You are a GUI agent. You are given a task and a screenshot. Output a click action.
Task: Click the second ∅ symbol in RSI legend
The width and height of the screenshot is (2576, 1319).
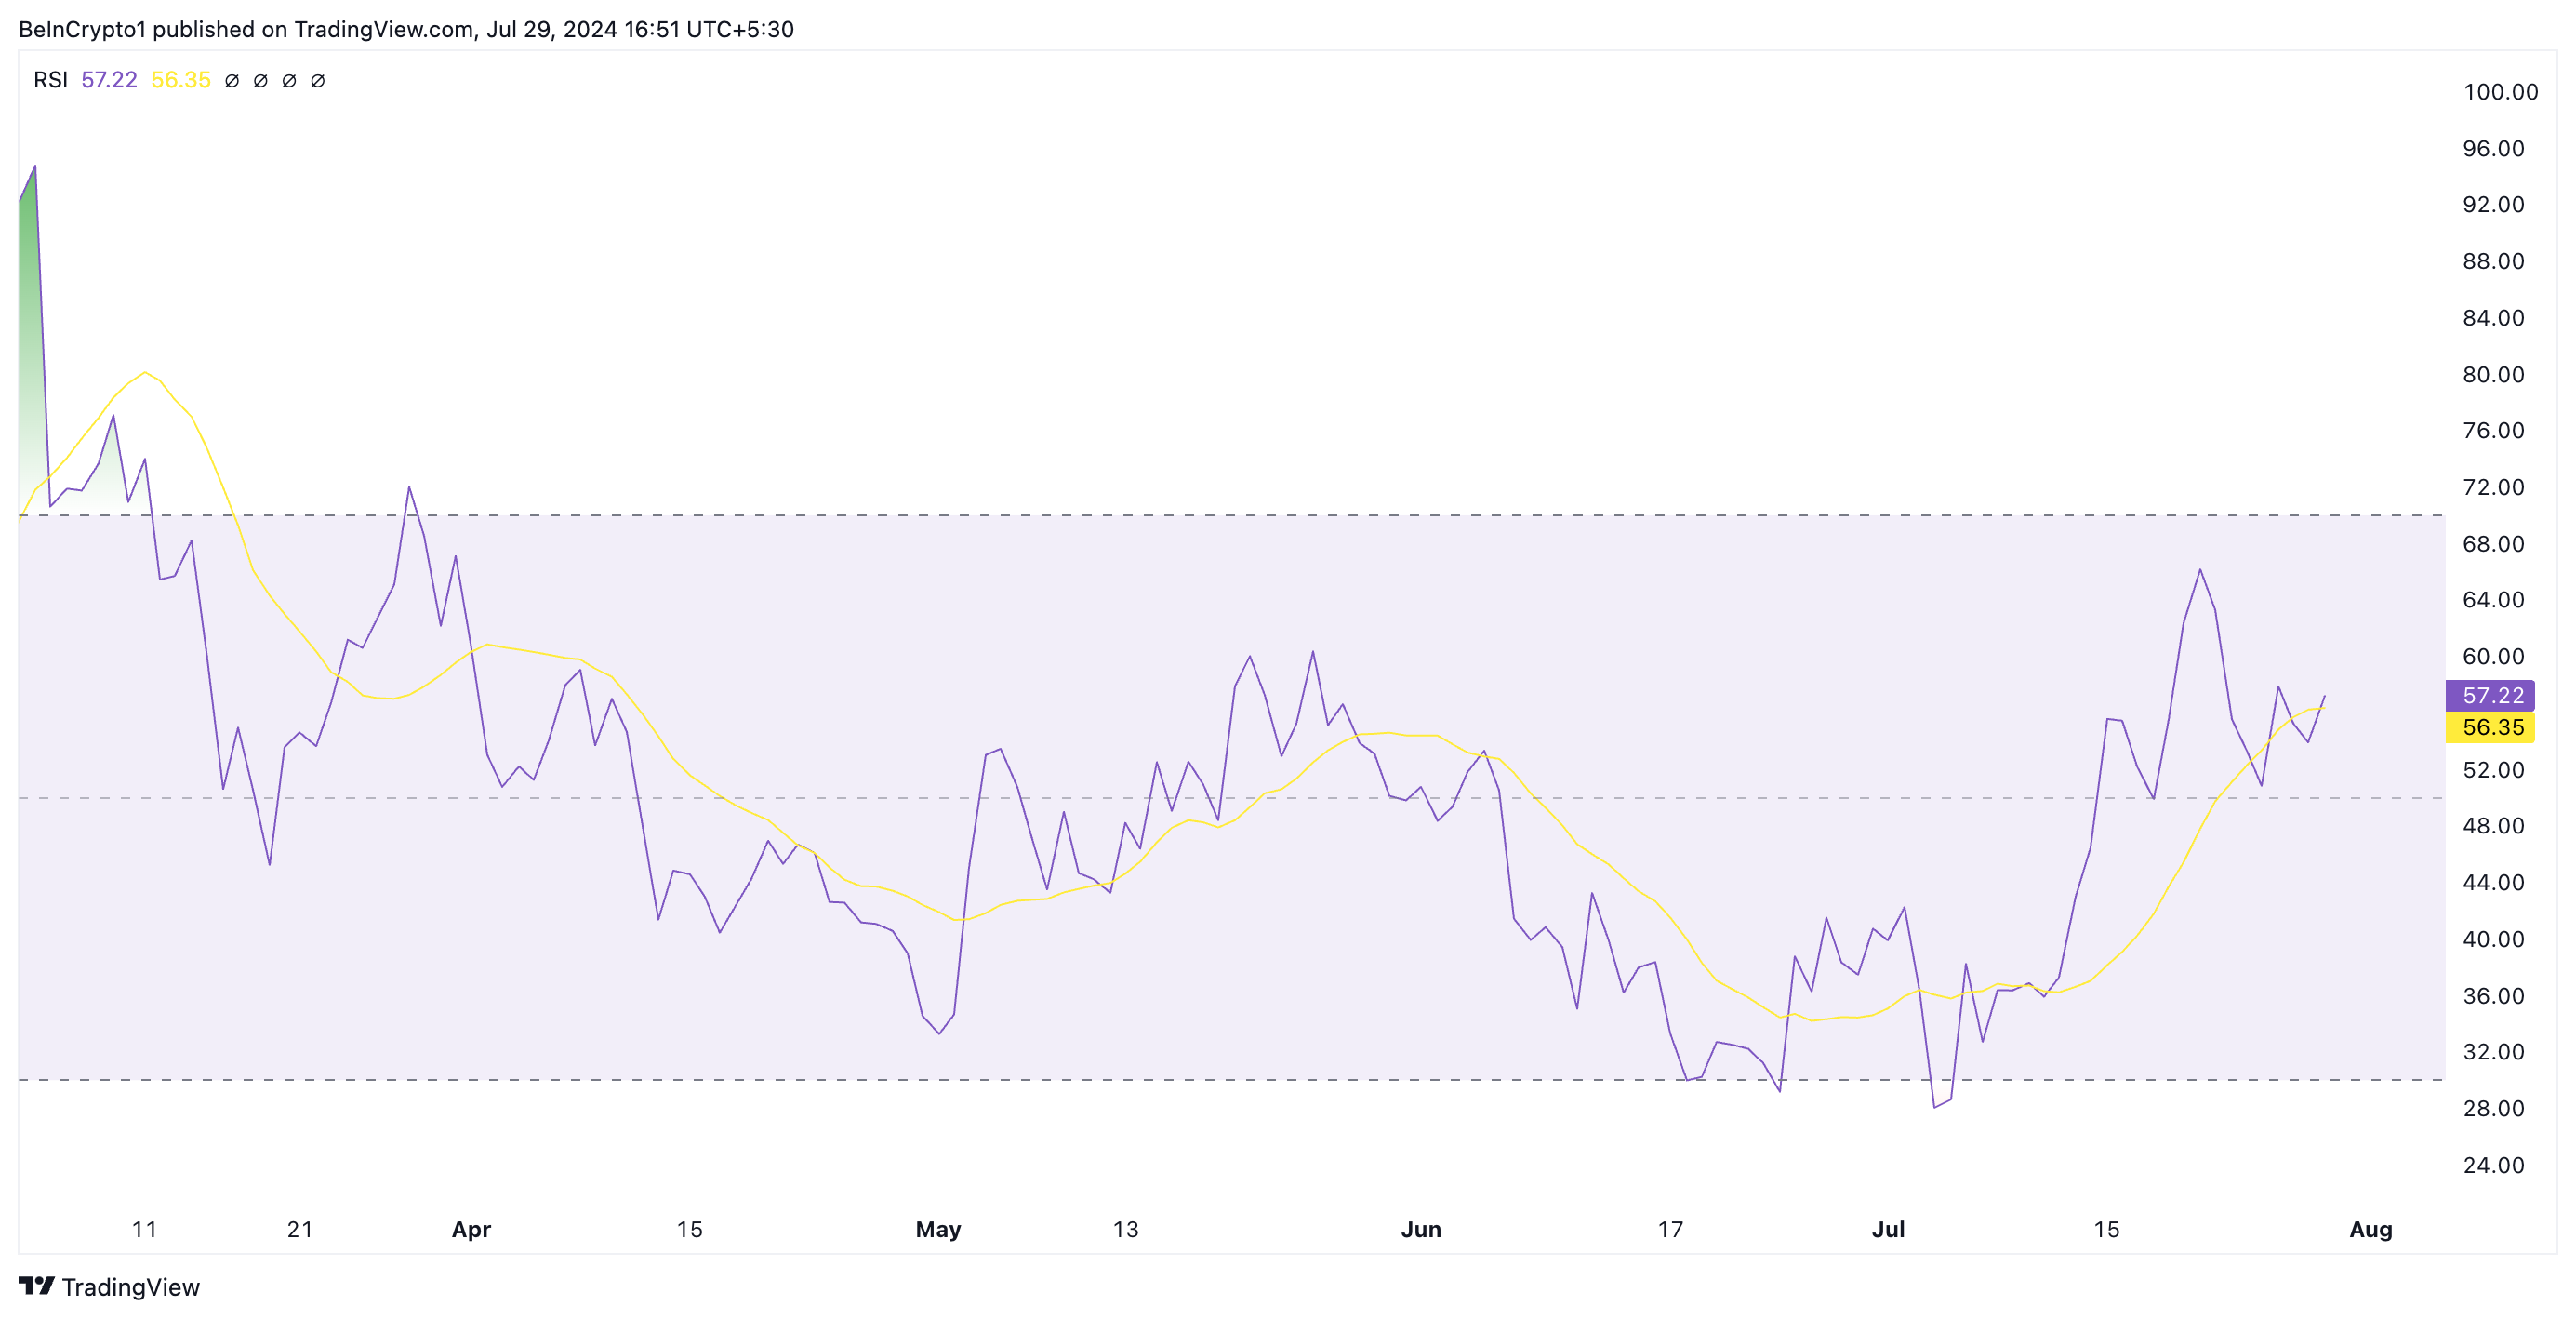[x=260, y=81]
